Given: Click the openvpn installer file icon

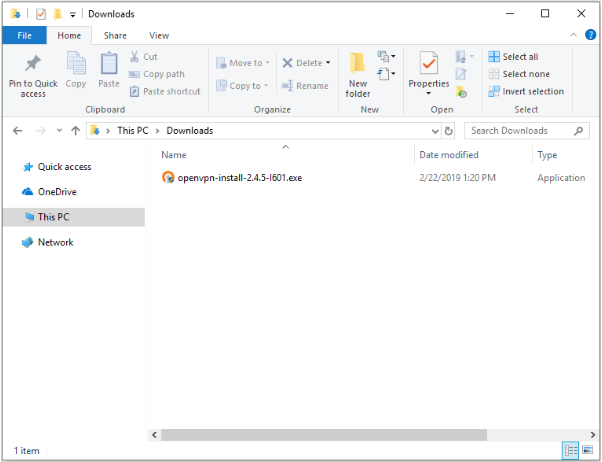Looking at the screenshot, I should pyautogui.click(x=168, y=178).
